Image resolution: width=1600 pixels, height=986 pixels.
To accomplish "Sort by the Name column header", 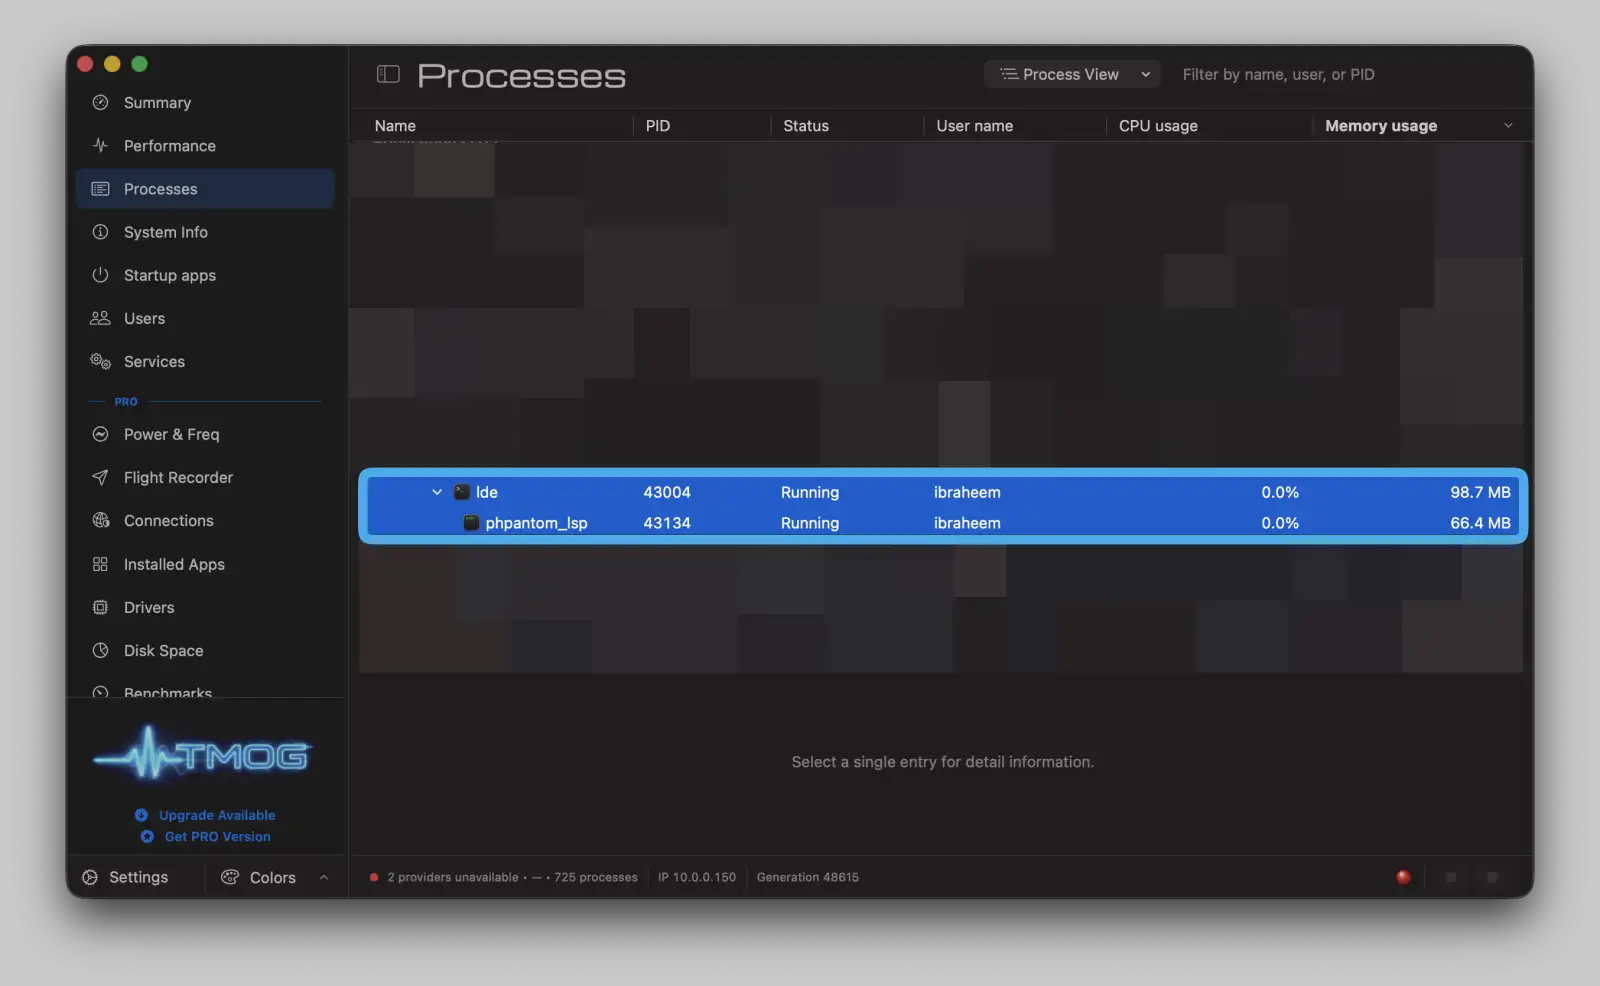I will tap(395, 126).
